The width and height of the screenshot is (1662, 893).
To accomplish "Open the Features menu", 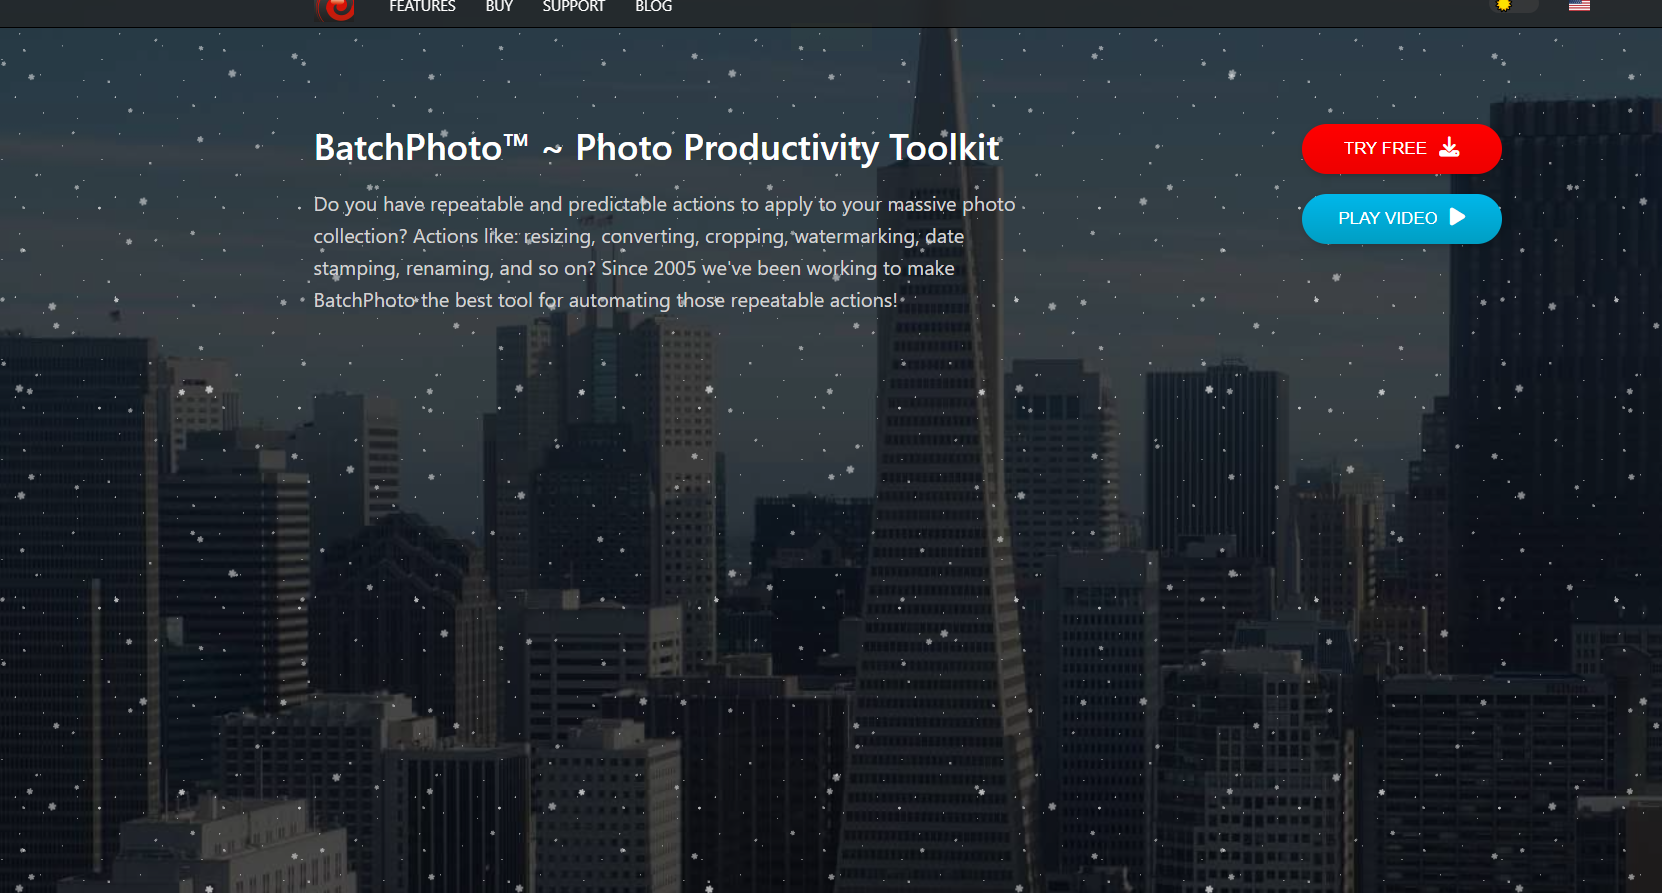I will (422, 6).
